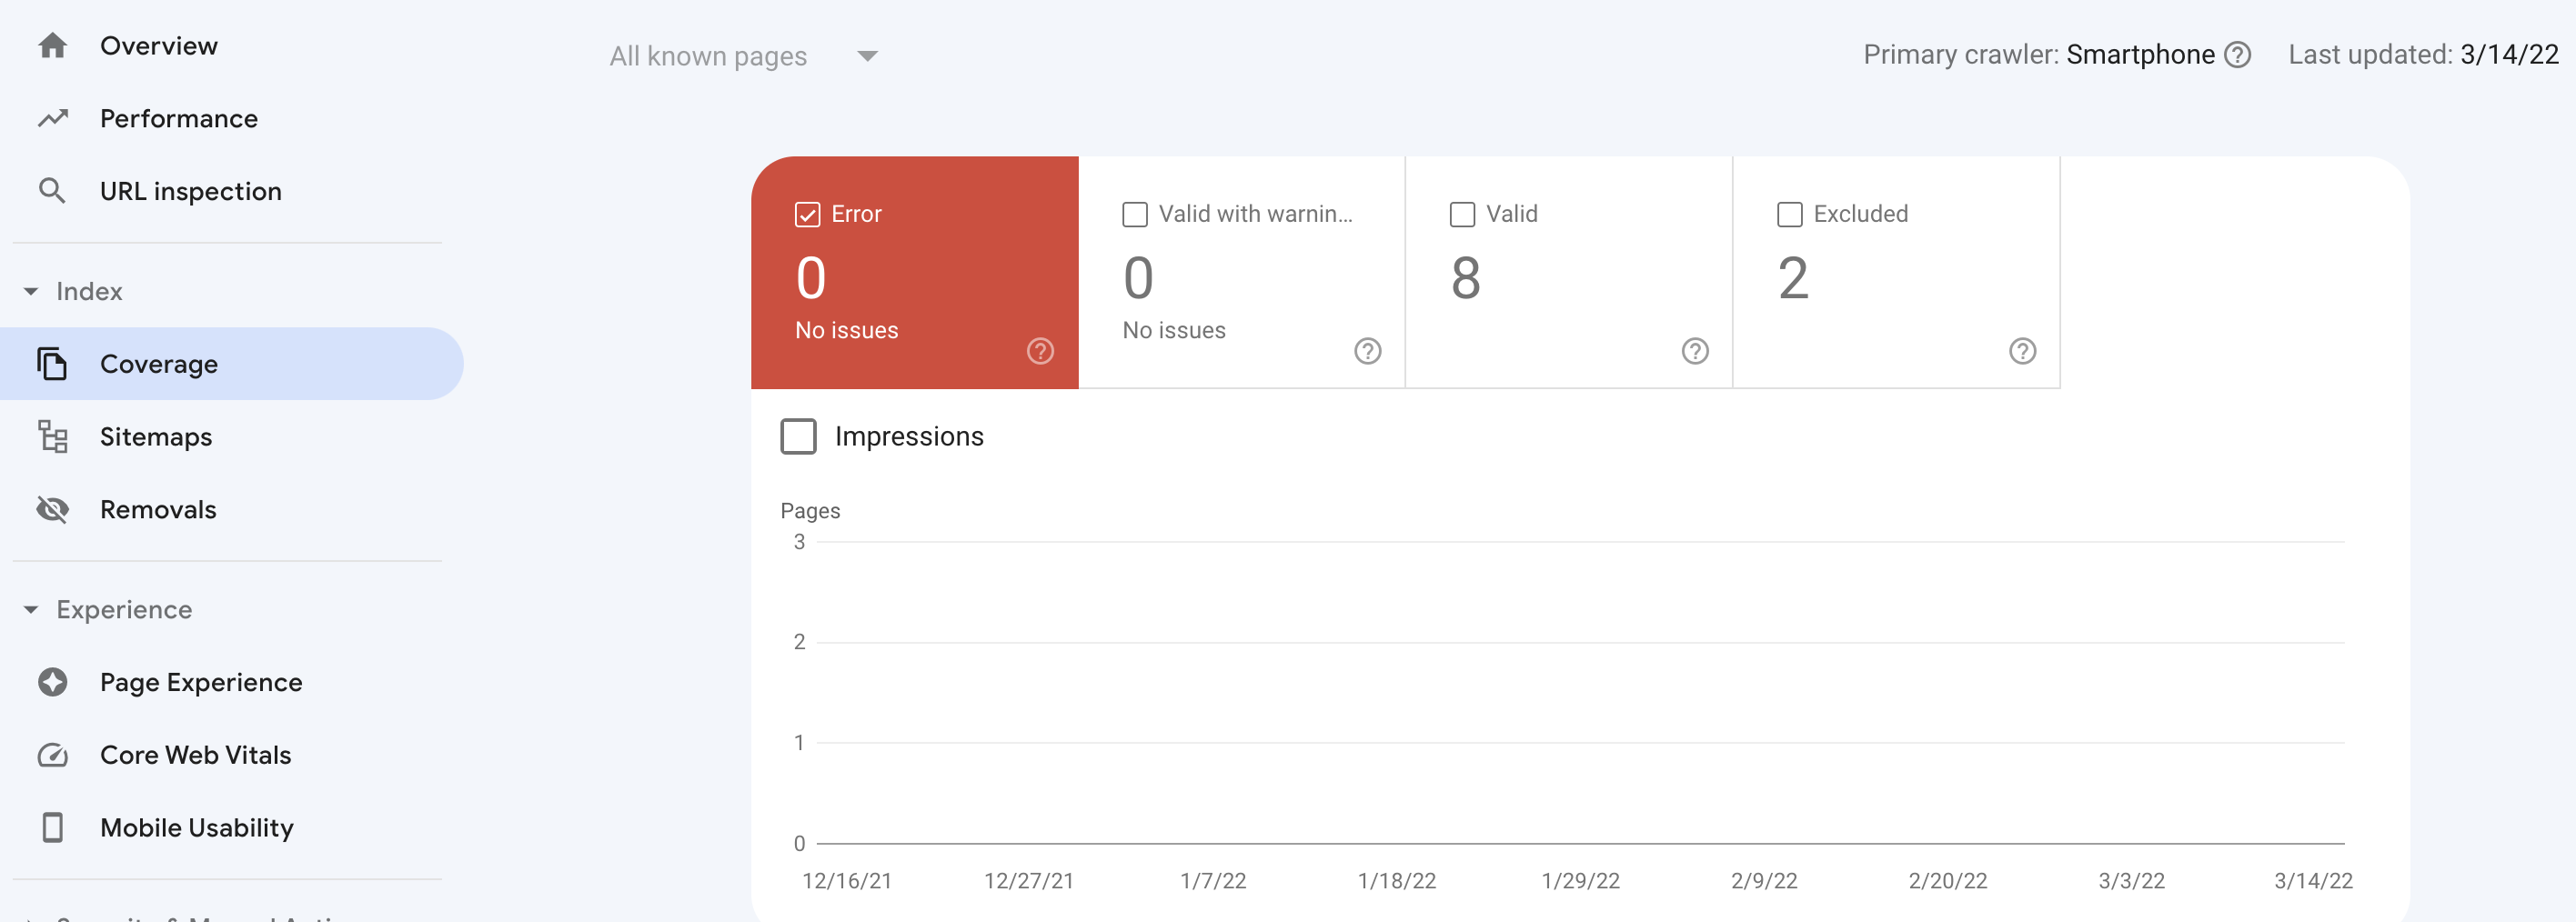Open the Overview home icon
Image resolution: width=2576 pixels, height=922 pixels.
pyautogui.click(x=53, y=45)
